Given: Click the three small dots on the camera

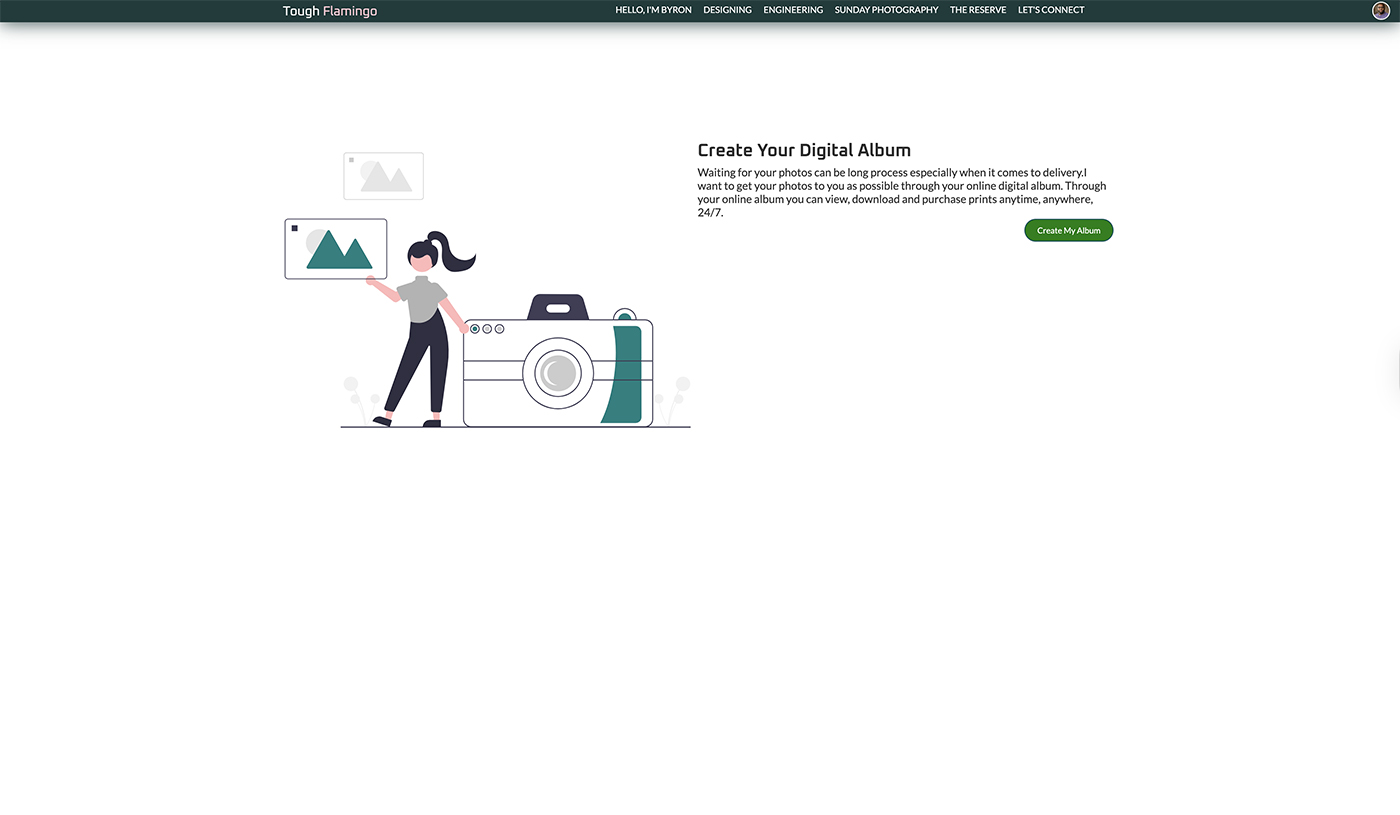Looking at the screenshot, I should point(487,329).
